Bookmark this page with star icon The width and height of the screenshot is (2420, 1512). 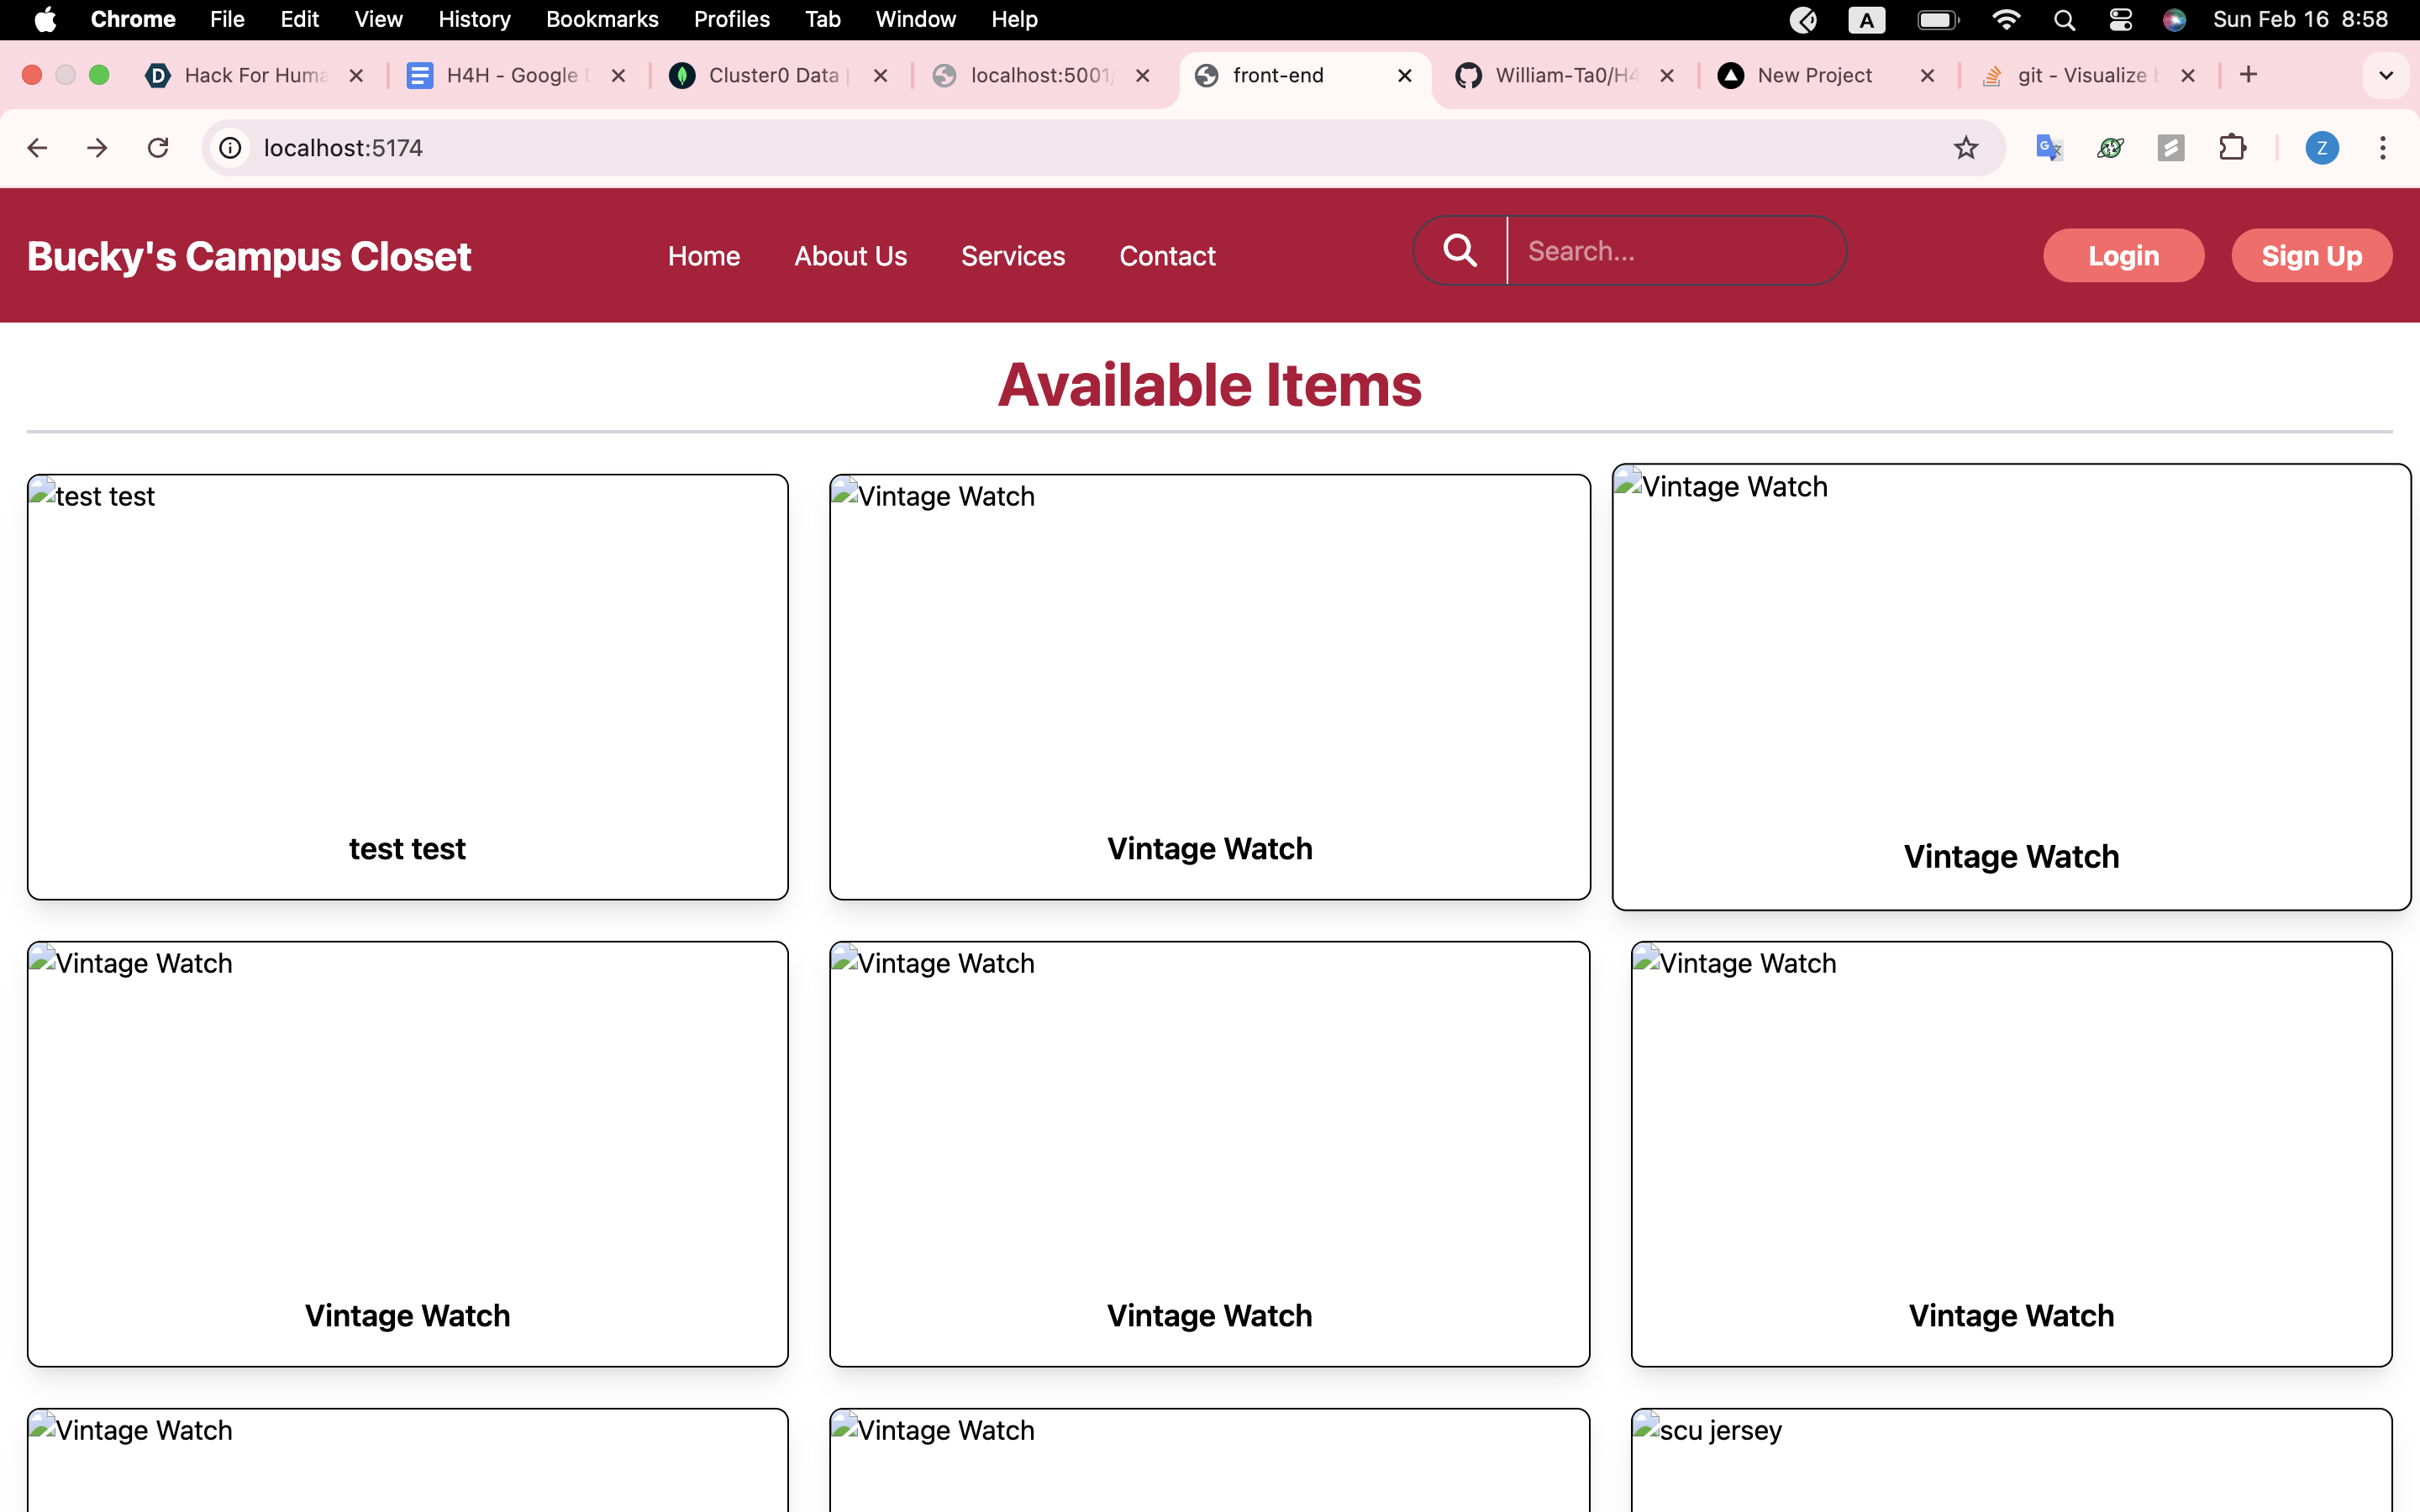[1965, 148]
